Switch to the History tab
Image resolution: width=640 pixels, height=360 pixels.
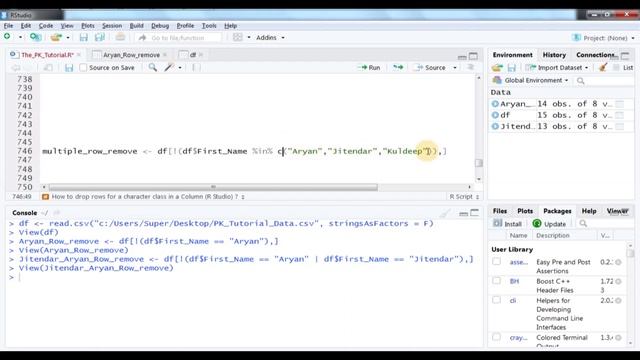[554, 55]
